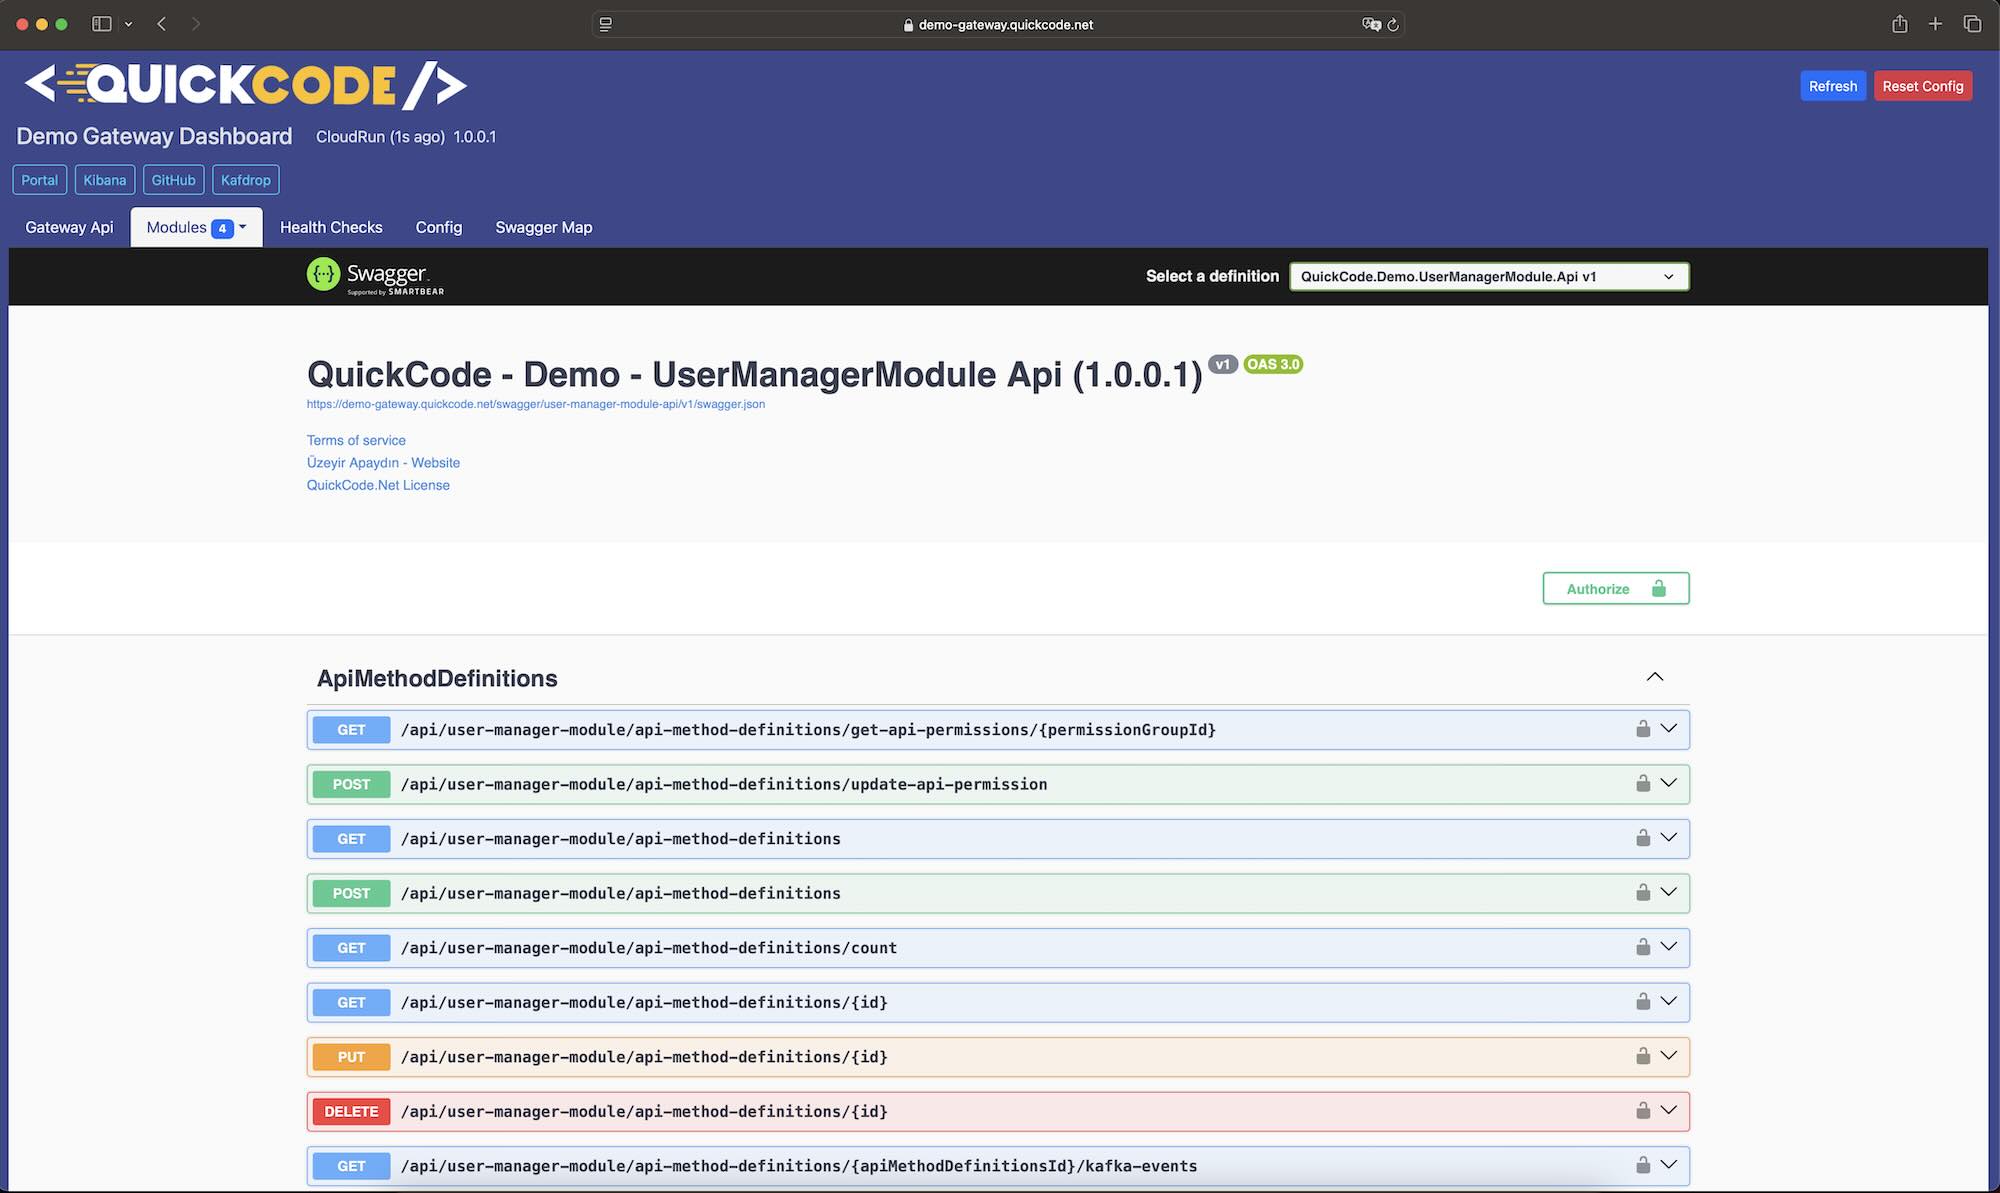This screenshot has height=1193, width=2000.
Task: Open Üzeyir Apaydın - Website link
Action: pyautogui.click(x=383, y=462)
